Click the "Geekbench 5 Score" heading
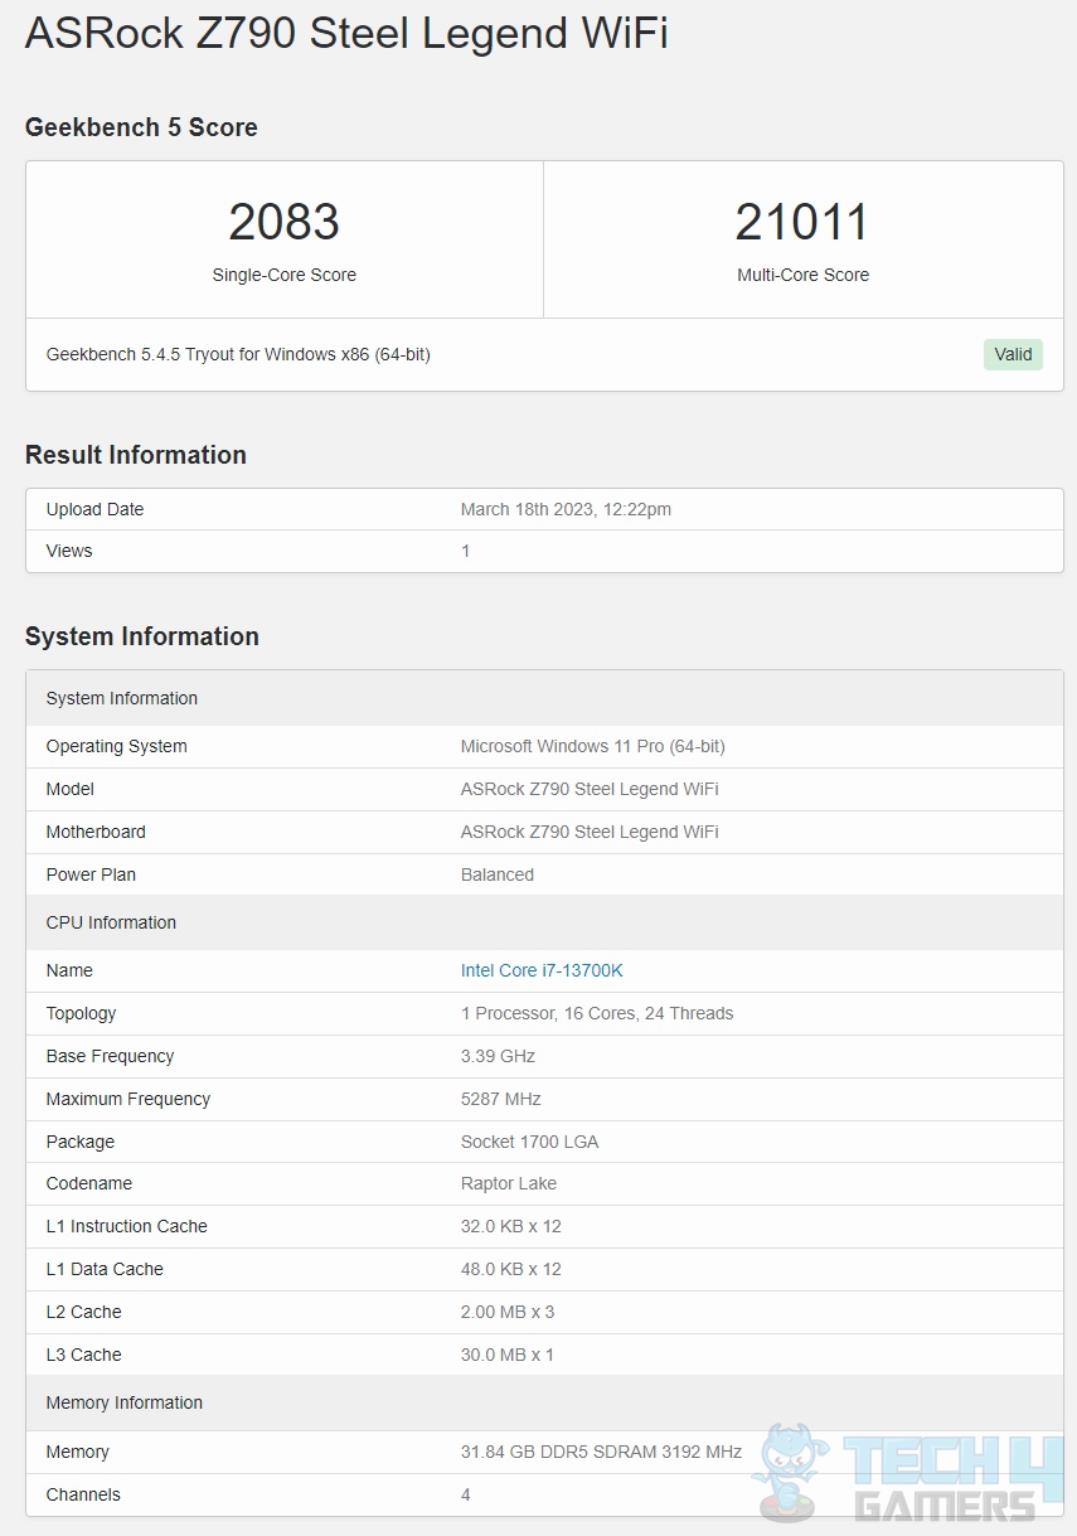1077x1536 pixels. pos(141,127)
